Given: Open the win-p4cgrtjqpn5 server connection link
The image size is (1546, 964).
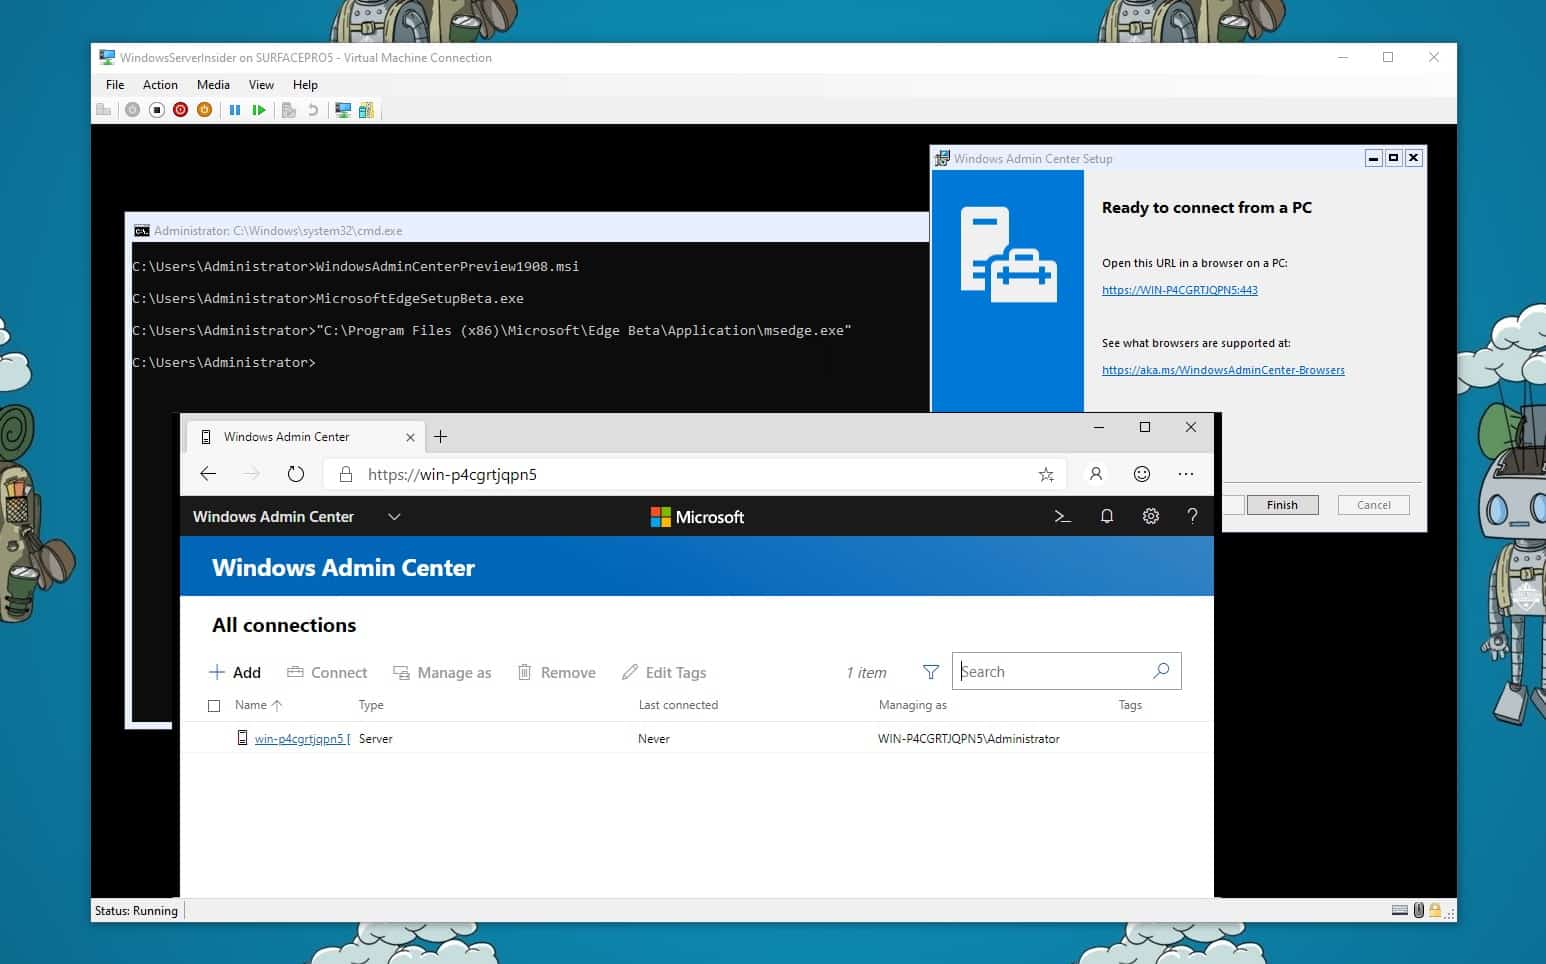Looking at the screenshot, I should pos(302,739).
